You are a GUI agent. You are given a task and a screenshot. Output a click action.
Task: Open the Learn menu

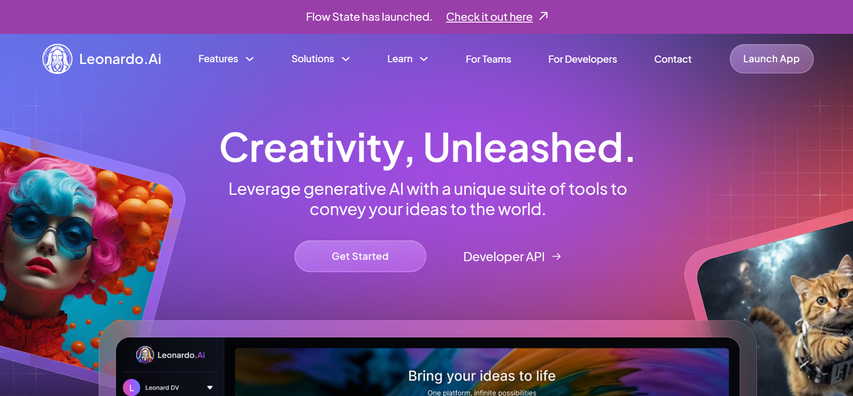point(407,59)
